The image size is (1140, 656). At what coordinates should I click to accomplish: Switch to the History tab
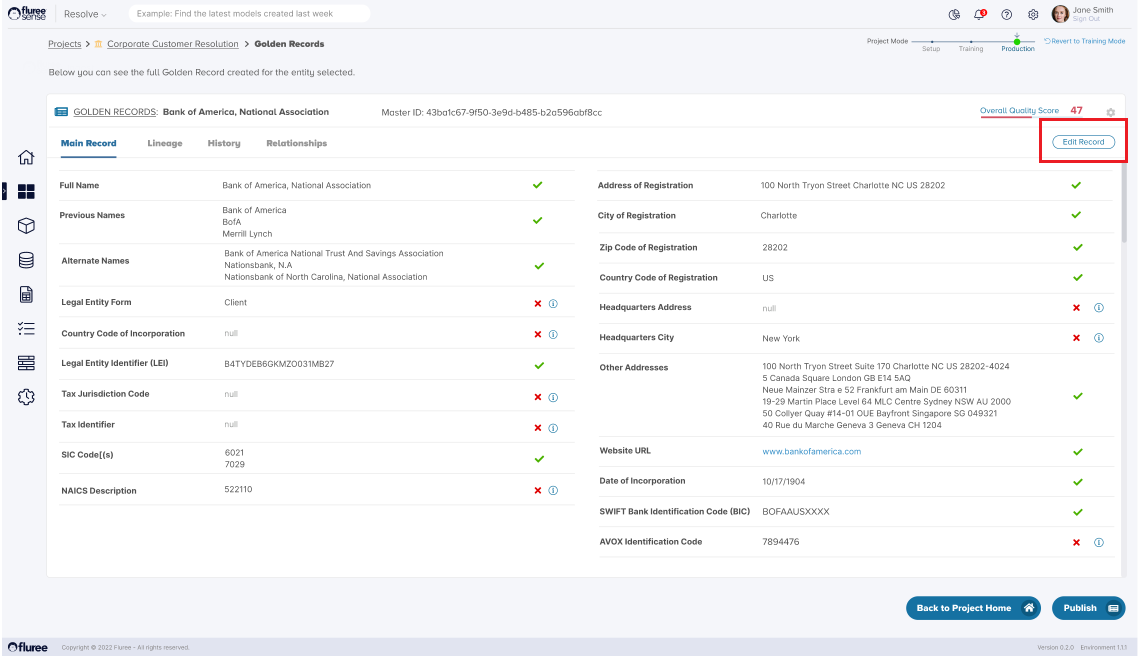tap(224, 143)
